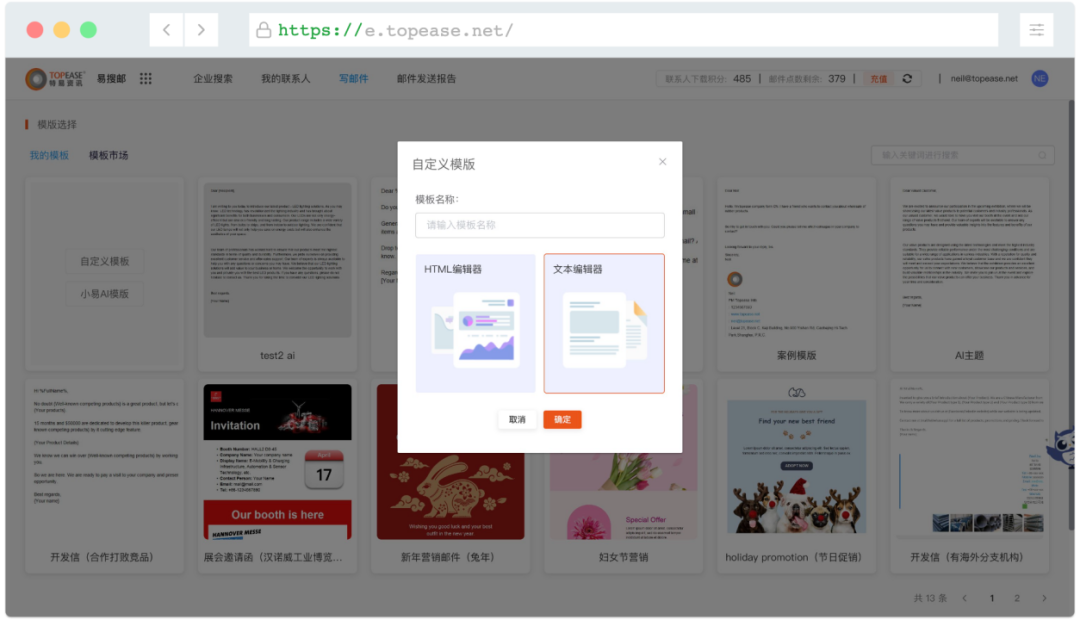Open the 邮件发送报告 menu item

click(x=428, y=78)
